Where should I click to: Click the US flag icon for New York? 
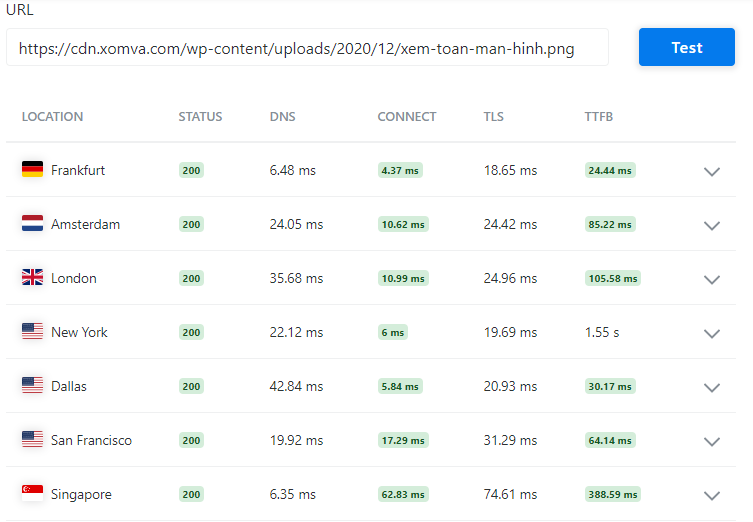click(32, 332)
